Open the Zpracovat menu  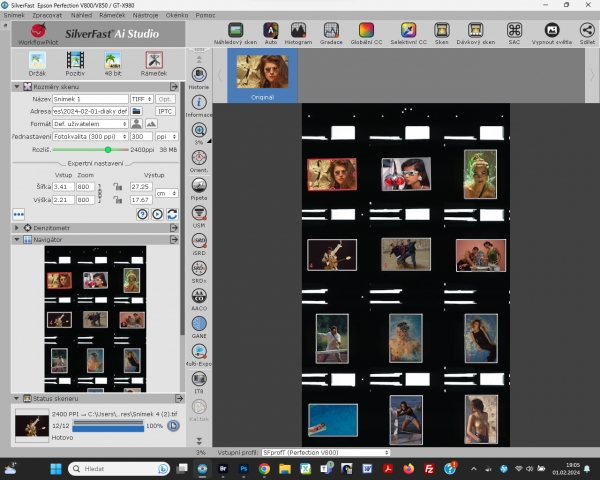click(47, 15)
